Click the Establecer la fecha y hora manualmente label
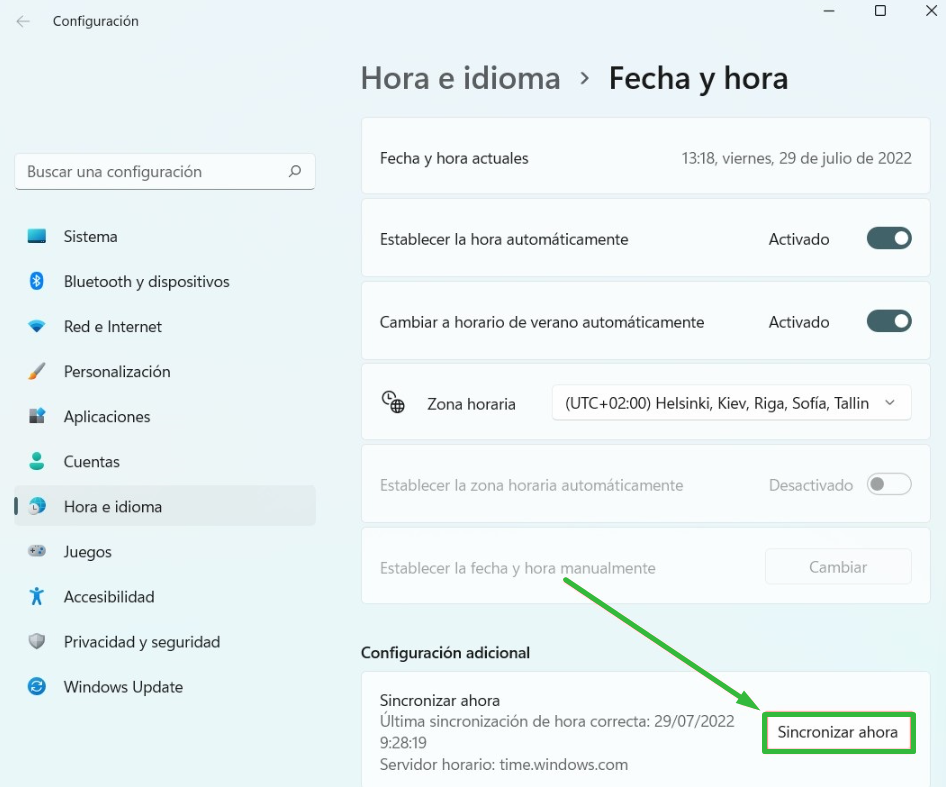946x787 pixels. [x=518, y=568]
